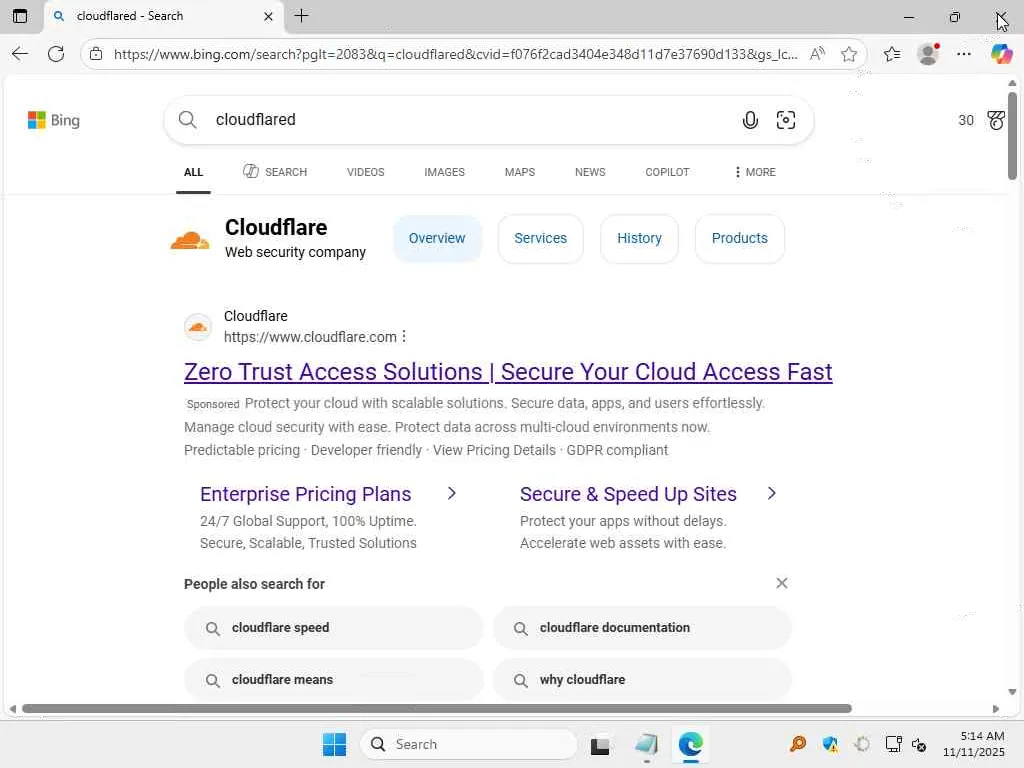
Task: Add this page to favorites star
Action: 849,54
